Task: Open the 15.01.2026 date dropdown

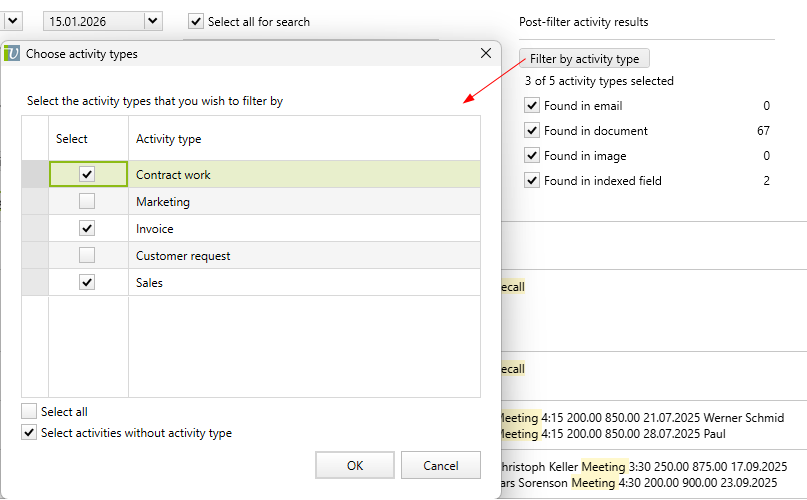Action: point(152,20)
